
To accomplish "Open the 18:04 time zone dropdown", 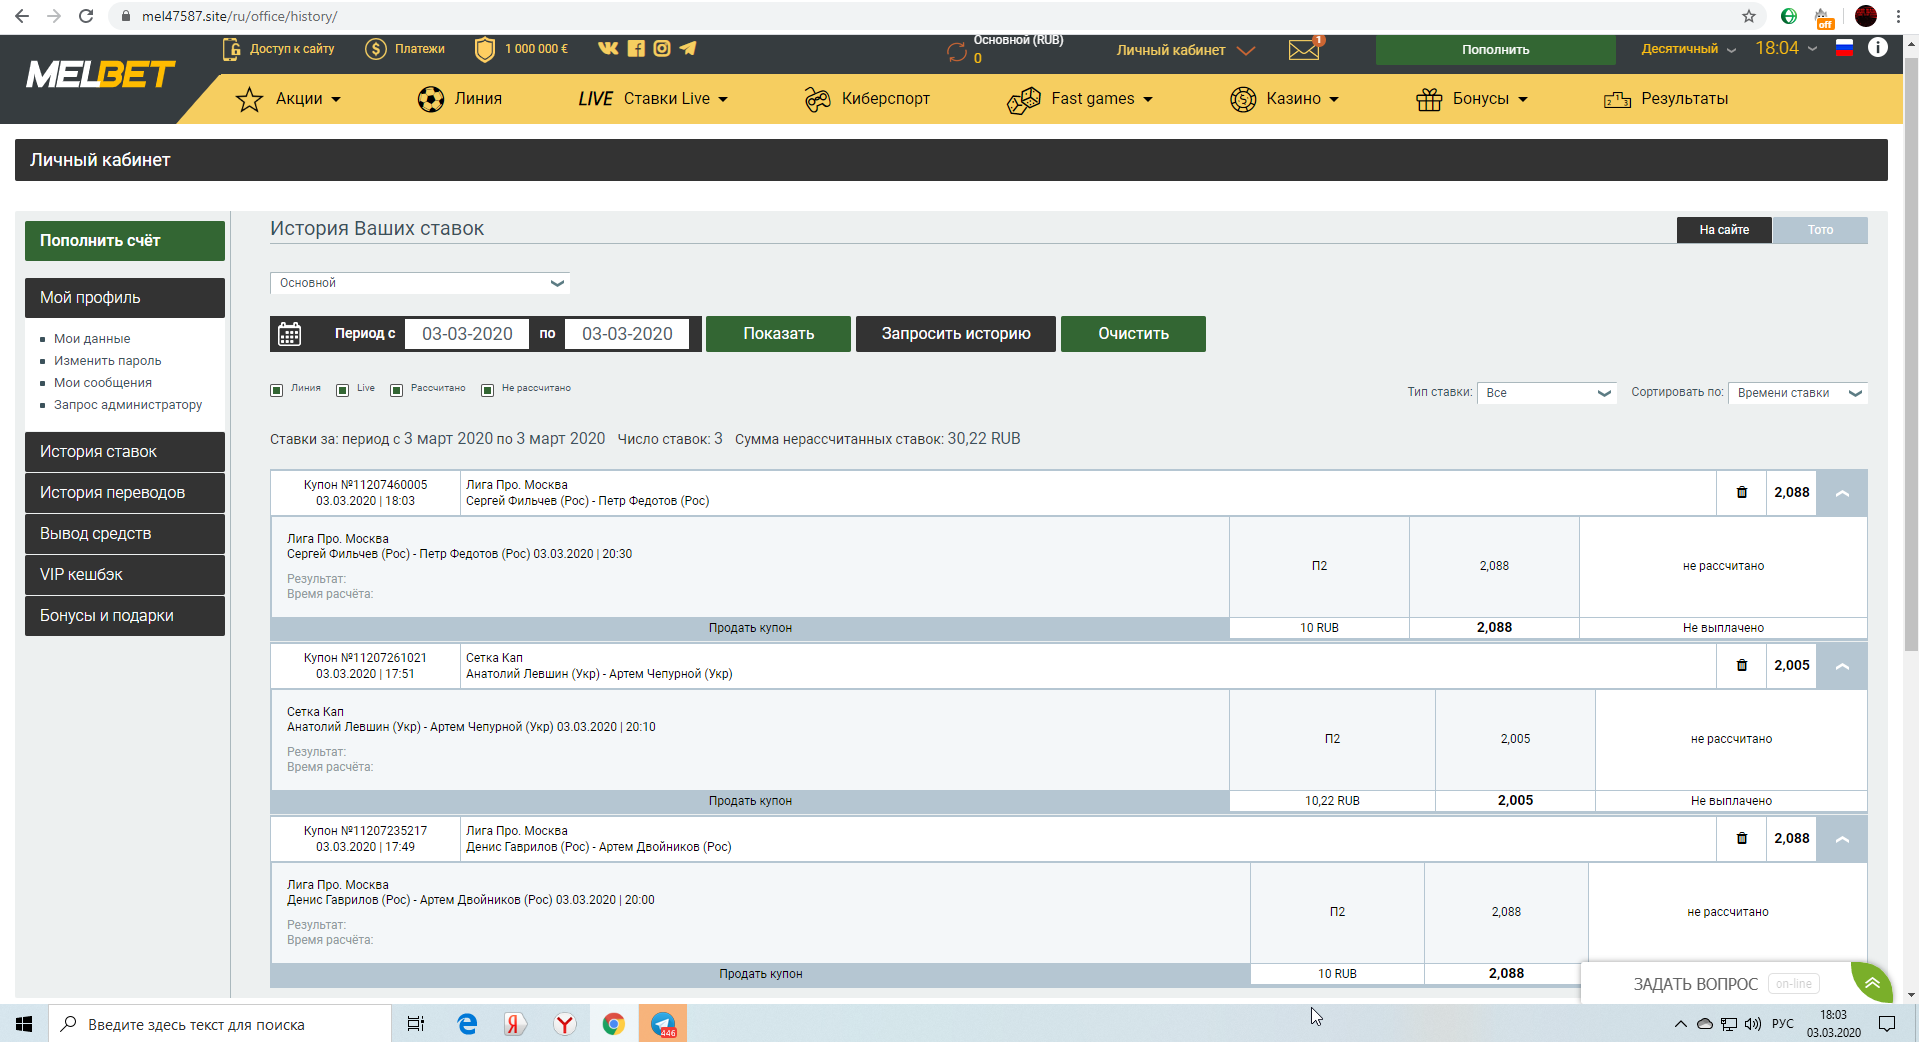I will (x=1786, y=48).
